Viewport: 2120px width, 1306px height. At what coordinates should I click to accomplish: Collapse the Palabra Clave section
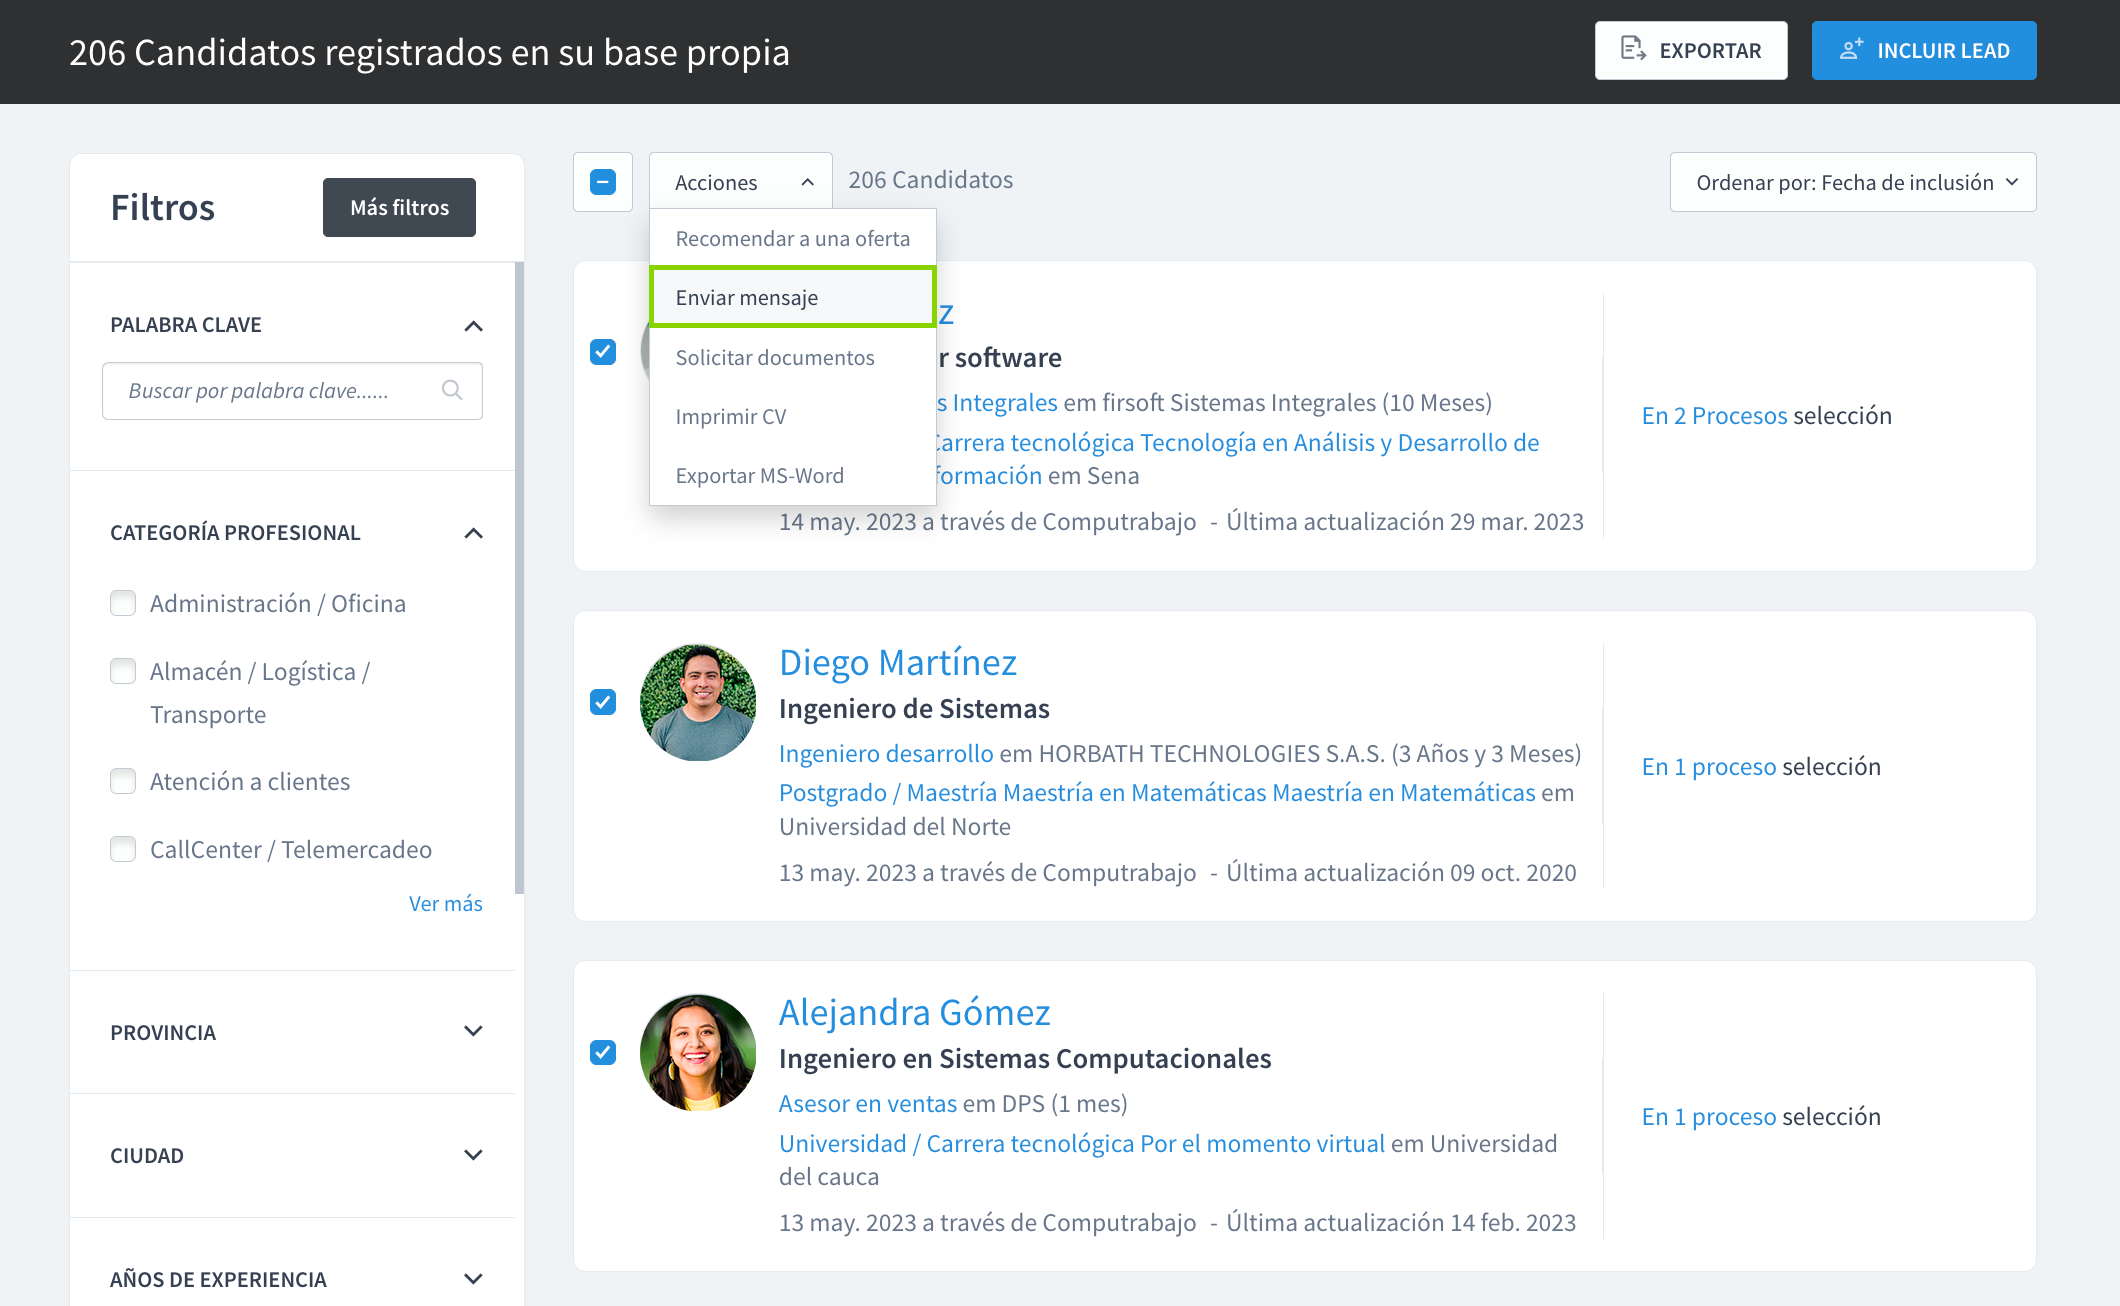click(473, 325)
